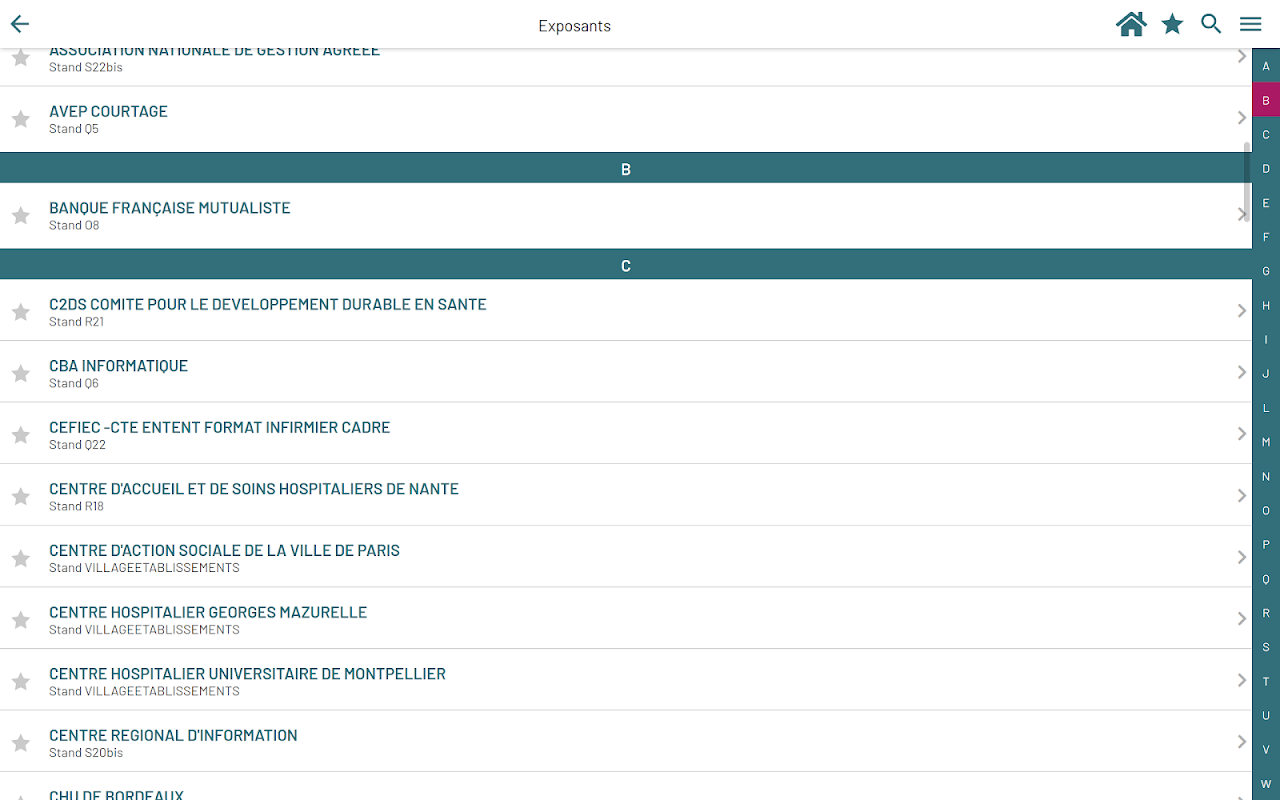Open chevron for CENTRE D'ACCUEIL ET DE SOINS
The height and width of the screenshot is (800, 1280).
[x=1242, y=496]
